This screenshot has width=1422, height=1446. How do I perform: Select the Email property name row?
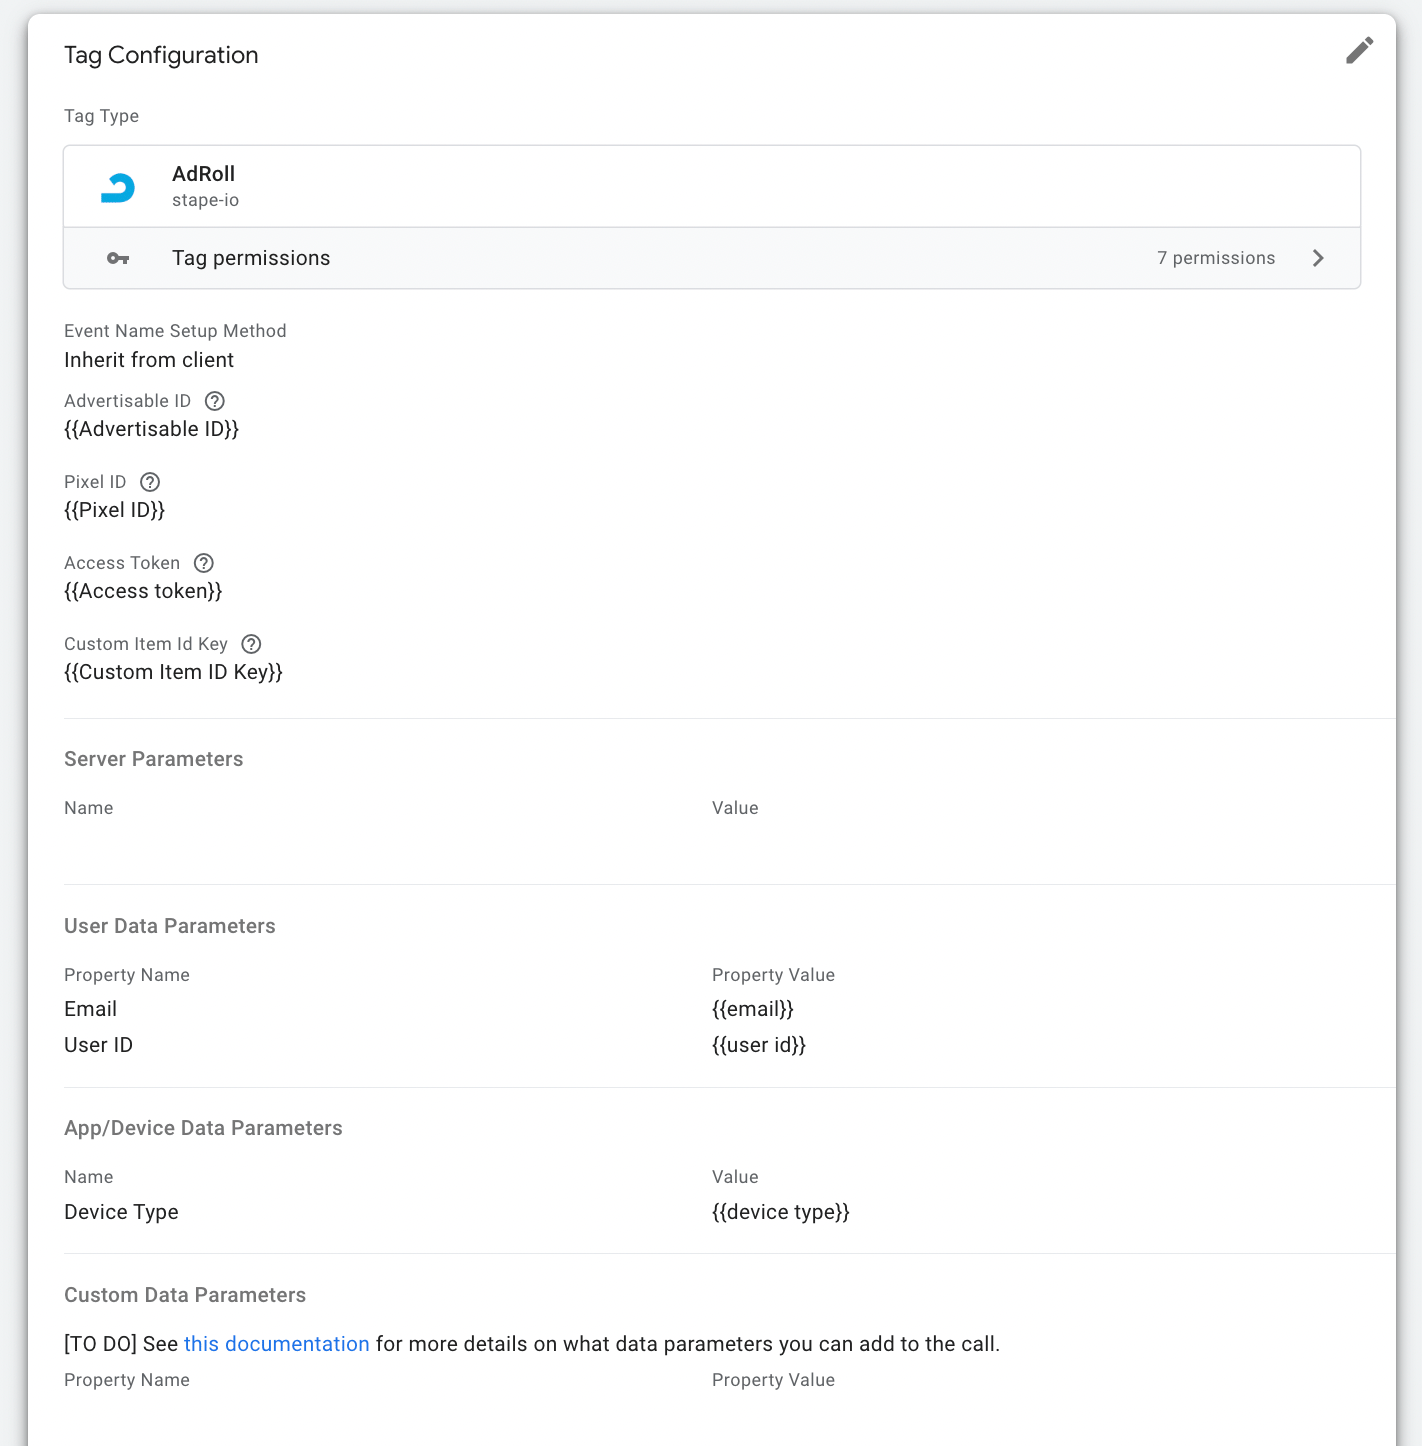[91, 1009]
